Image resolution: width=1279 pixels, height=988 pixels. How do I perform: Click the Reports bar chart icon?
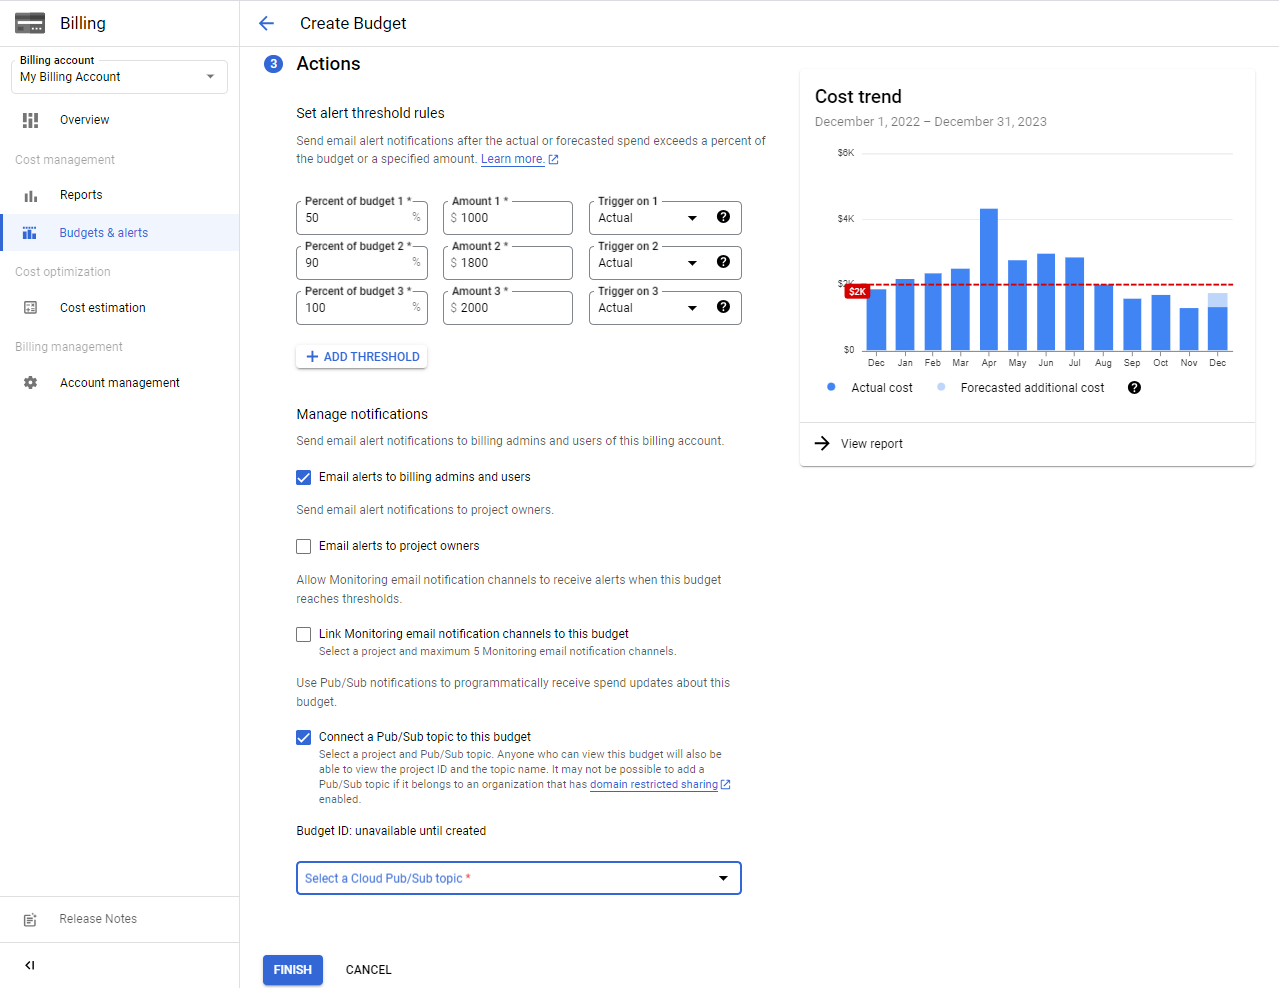click(x=30, y=196)
